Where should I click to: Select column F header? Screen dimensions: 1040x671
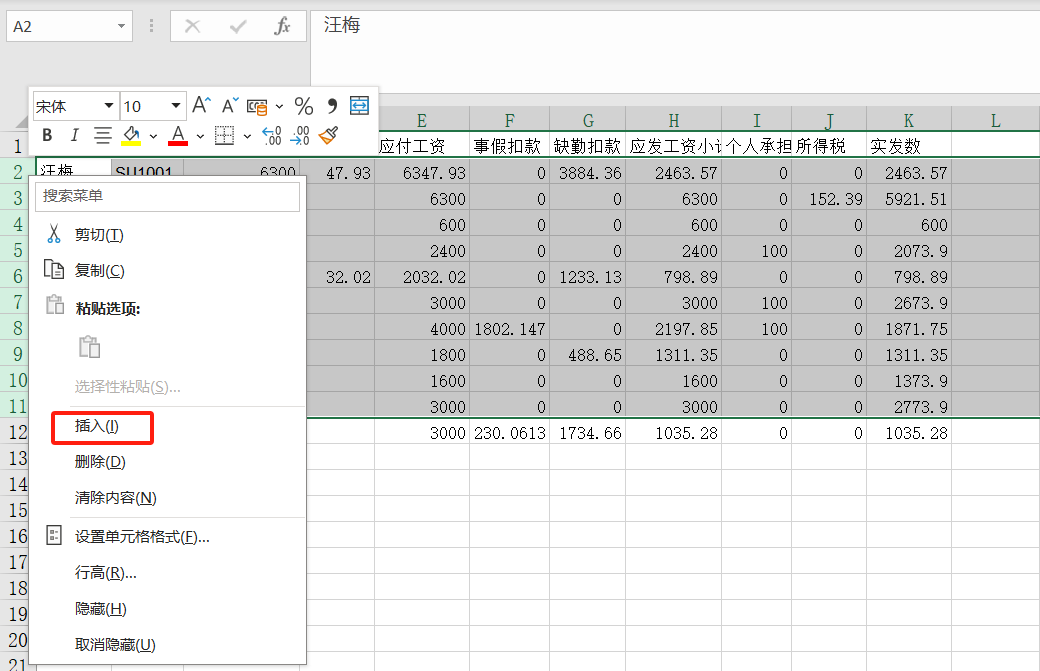(509, 121)
